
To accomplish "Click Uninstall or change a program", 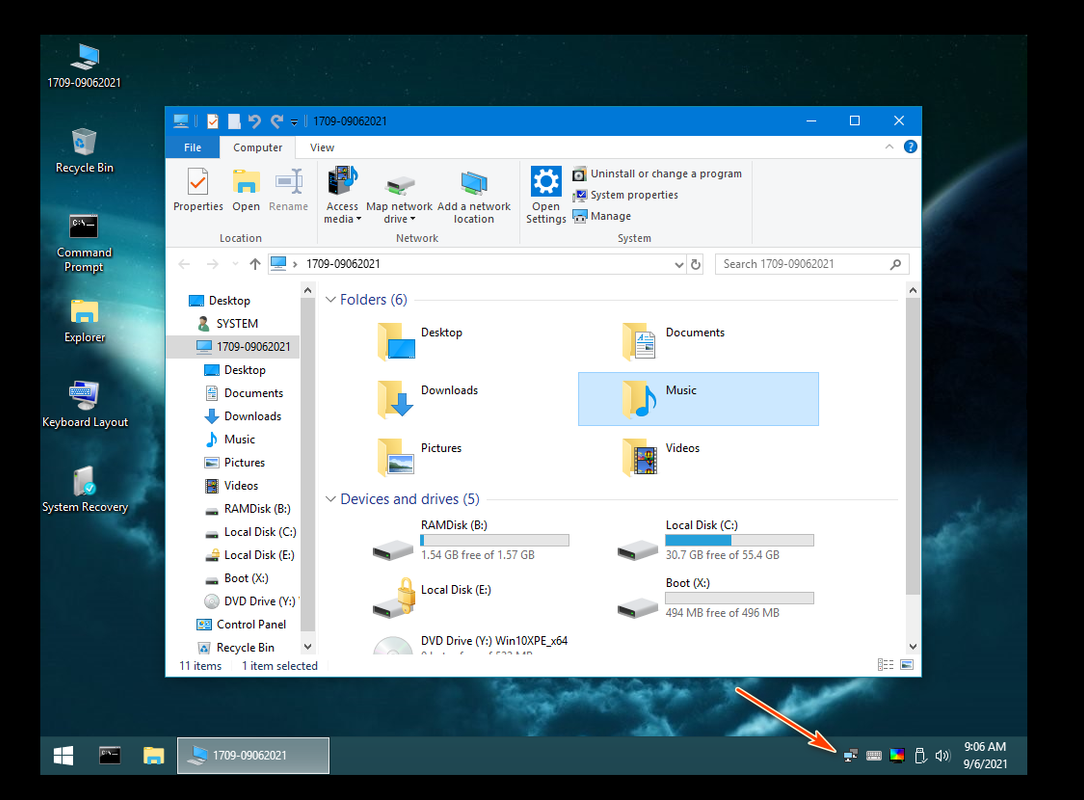I will (657, 174).
